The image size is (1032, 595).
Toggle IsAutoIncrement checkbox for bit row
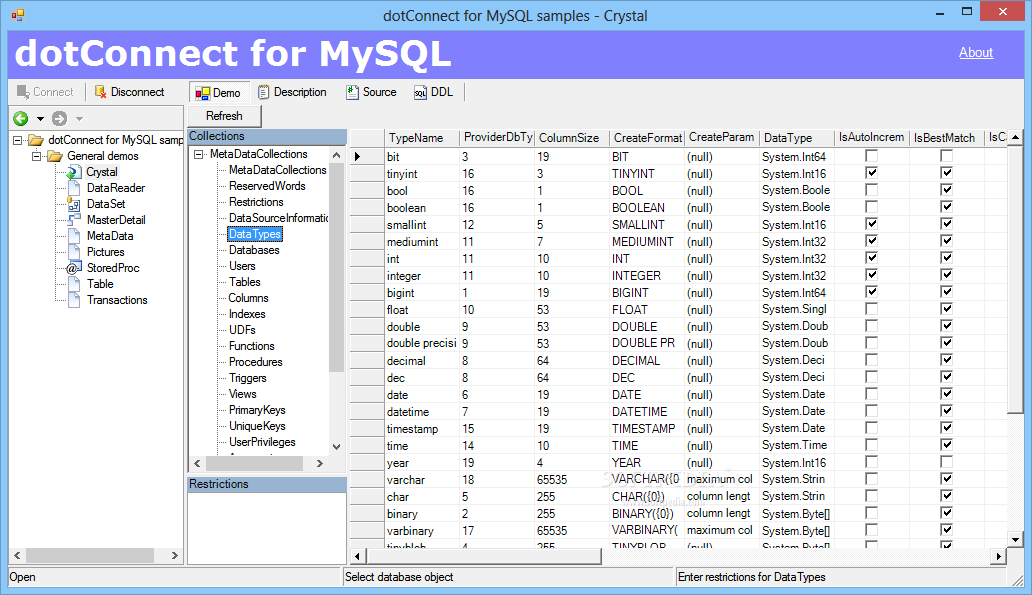(871, 156)
